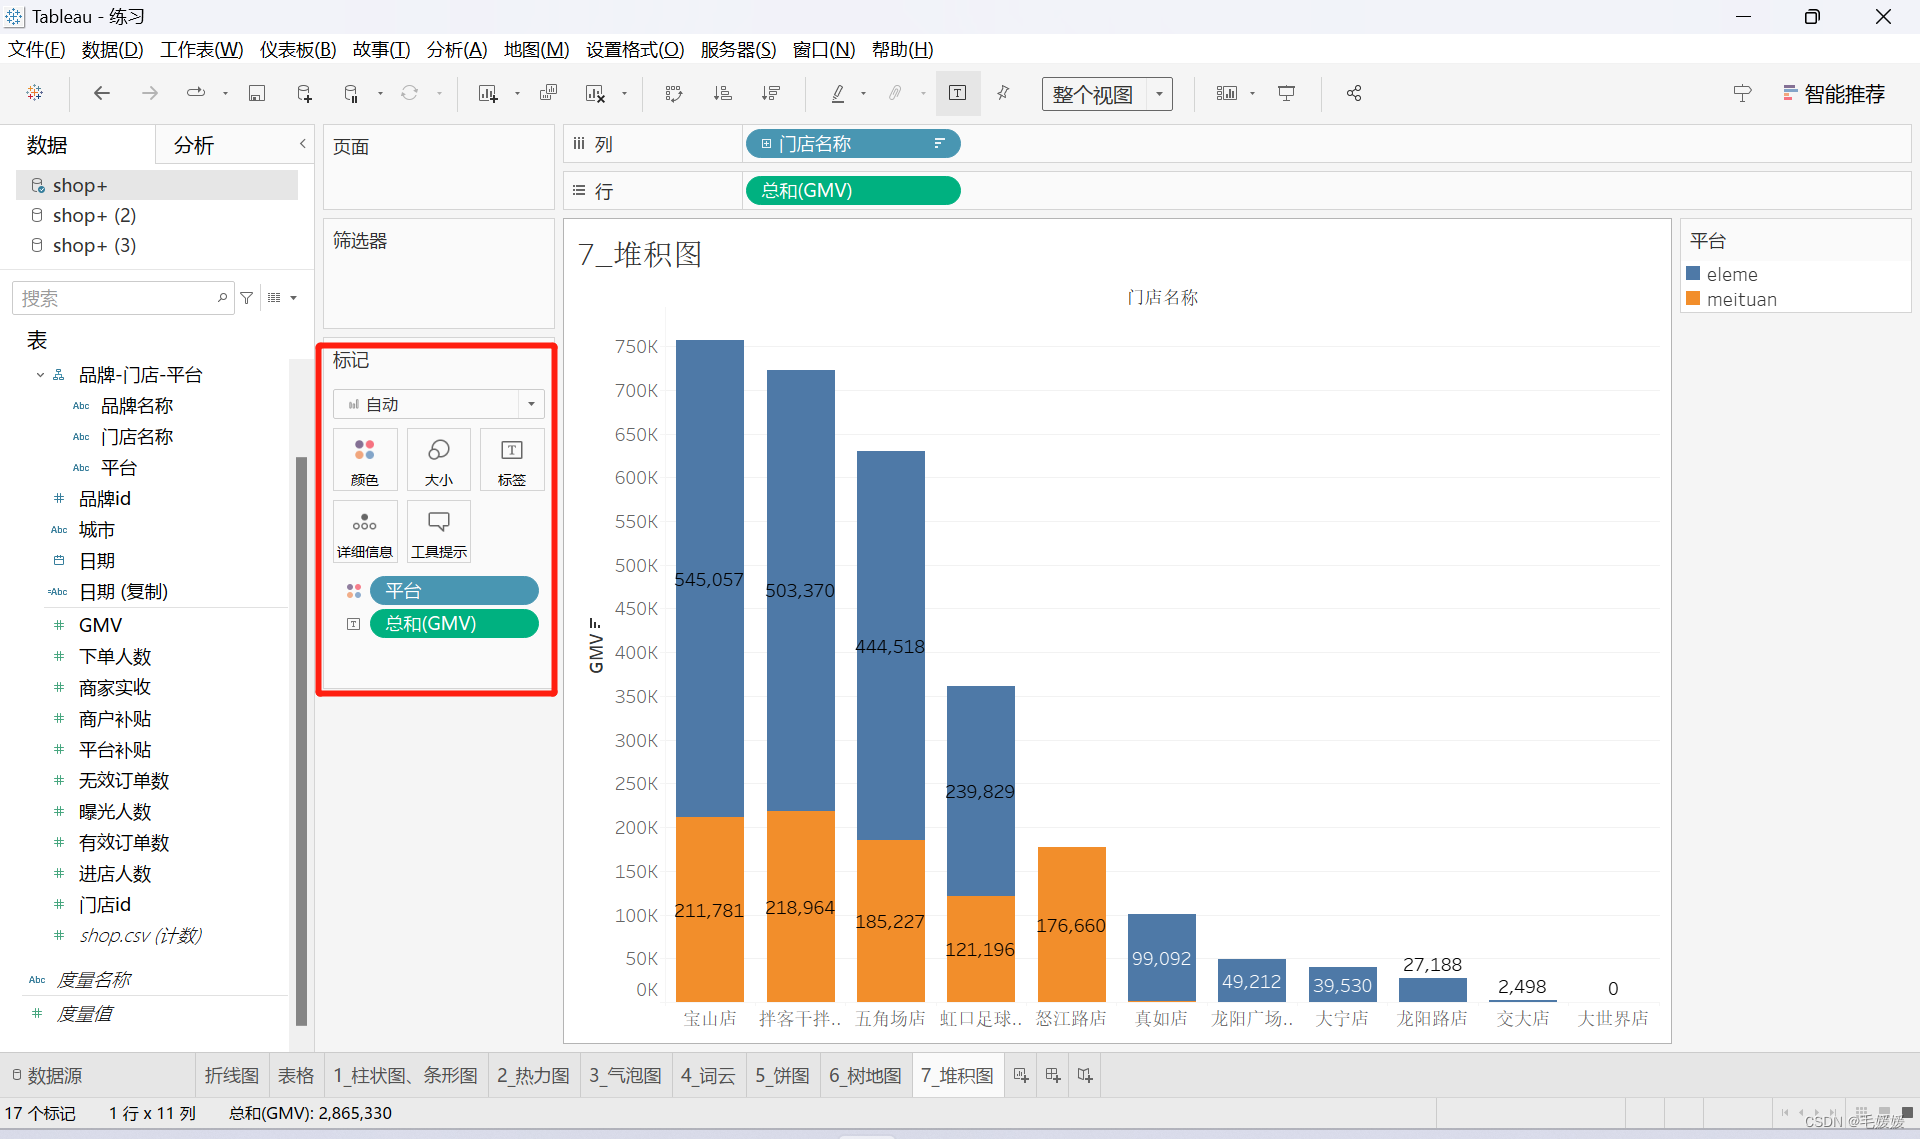
Task: Click the new worksheet icon
Action: point(488,93)
